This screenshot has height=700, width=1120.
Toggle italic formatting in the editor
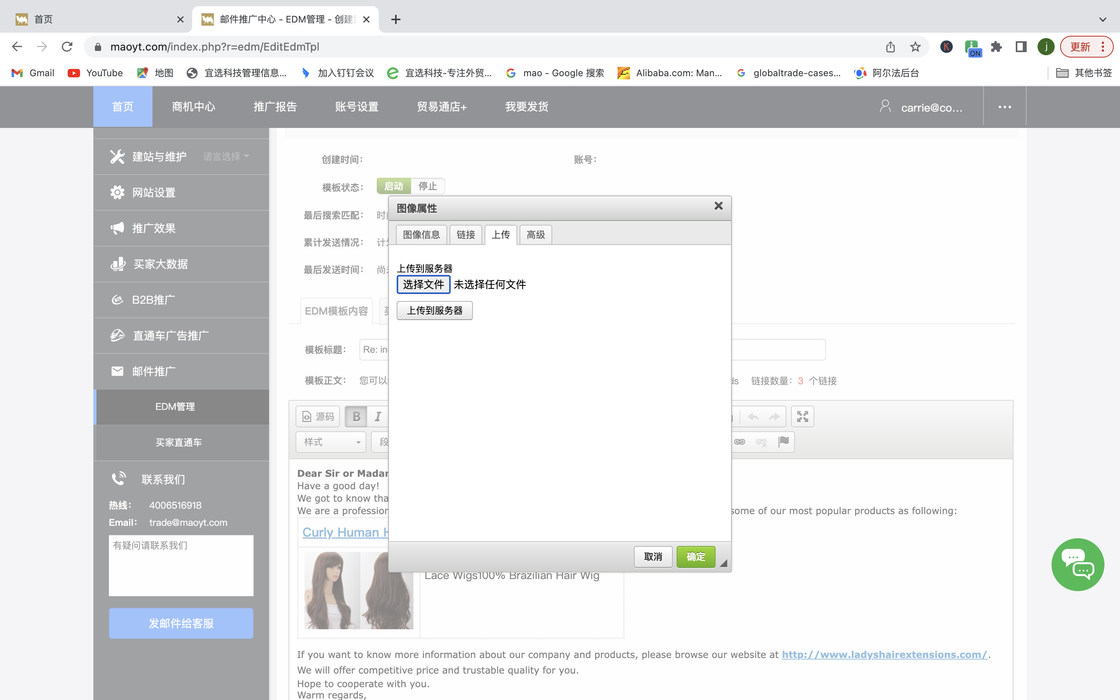coord(378,417)
